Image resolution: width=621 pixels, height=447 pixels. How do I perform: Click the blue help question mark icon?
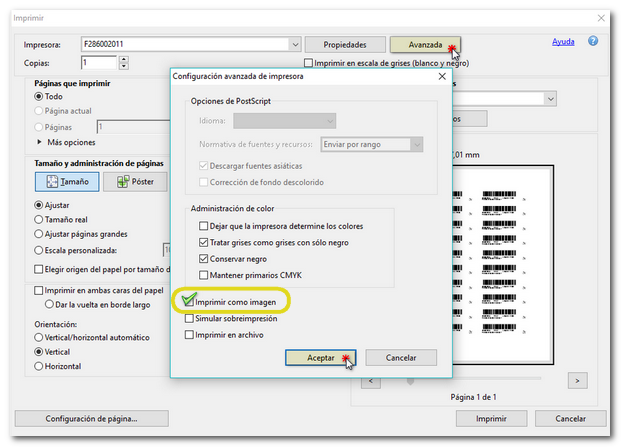[x=593, y=42]
